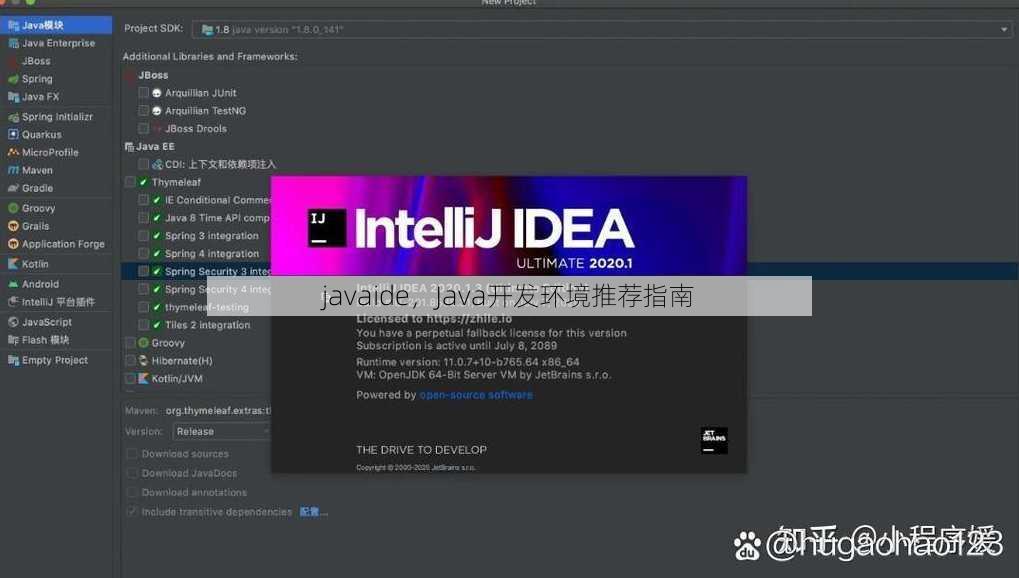Enable the JBoss Drools checkbox

pos(144,129)
